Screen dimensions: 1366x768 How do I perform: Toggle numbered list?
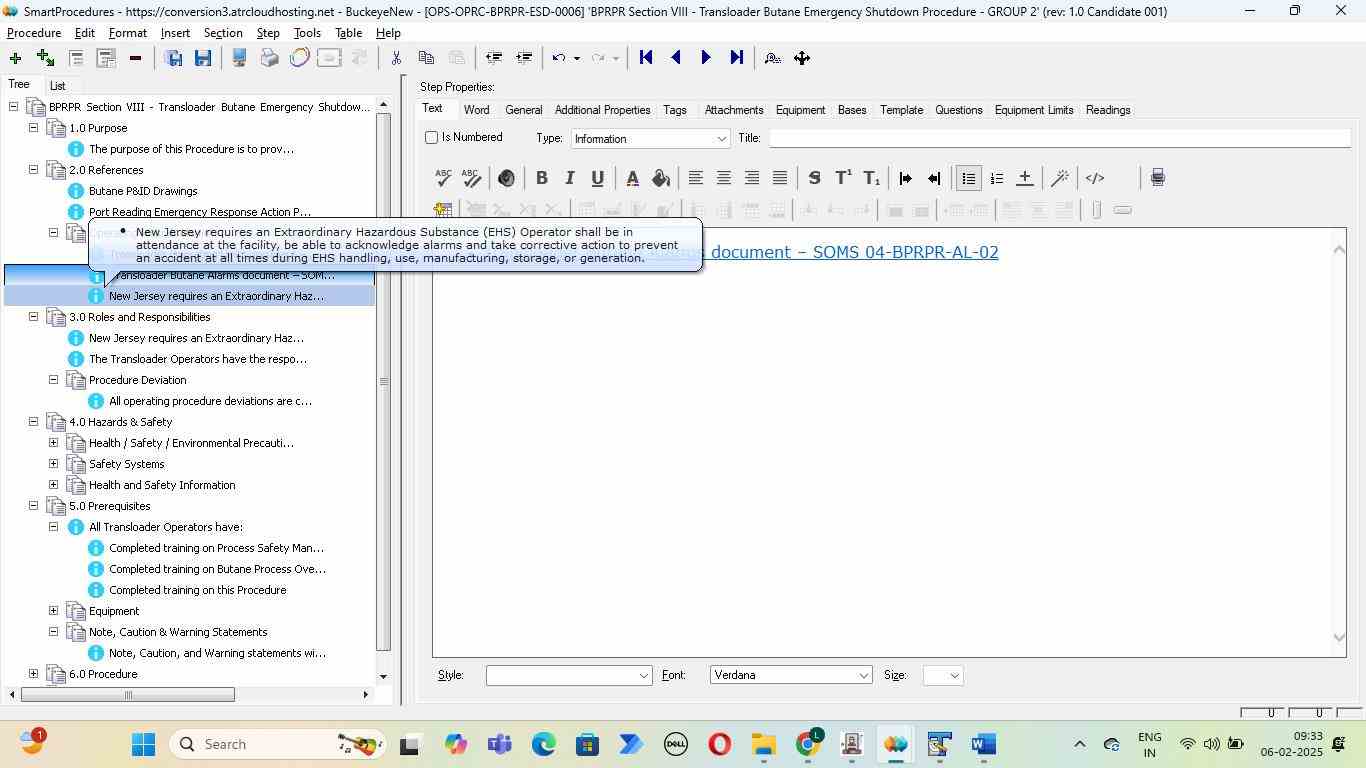996,178
